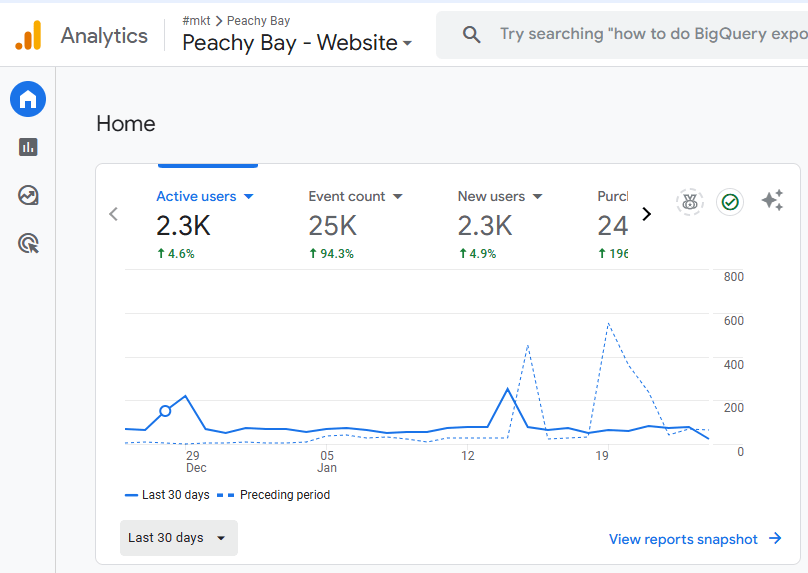This screenshot has height=573, width=808.
Task: Click the 800 y-axis label
Action: pyautogui.click(x=733, y=277)
